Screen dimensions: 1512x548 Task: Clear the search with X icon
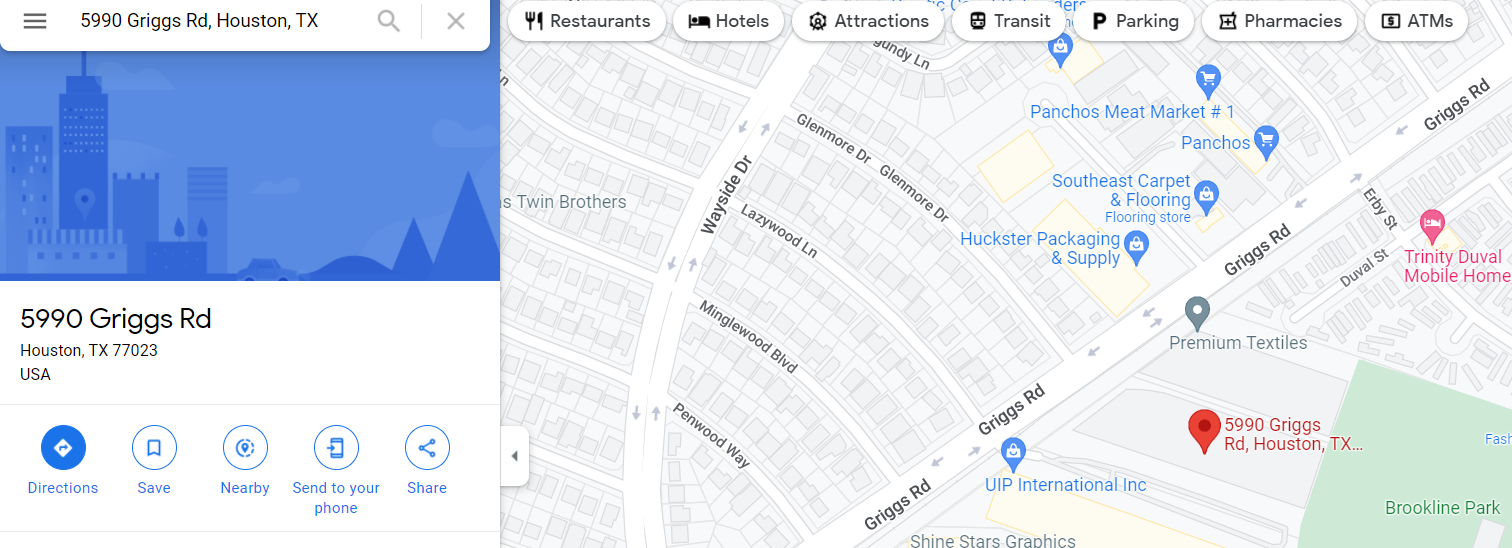coord(456,21)
